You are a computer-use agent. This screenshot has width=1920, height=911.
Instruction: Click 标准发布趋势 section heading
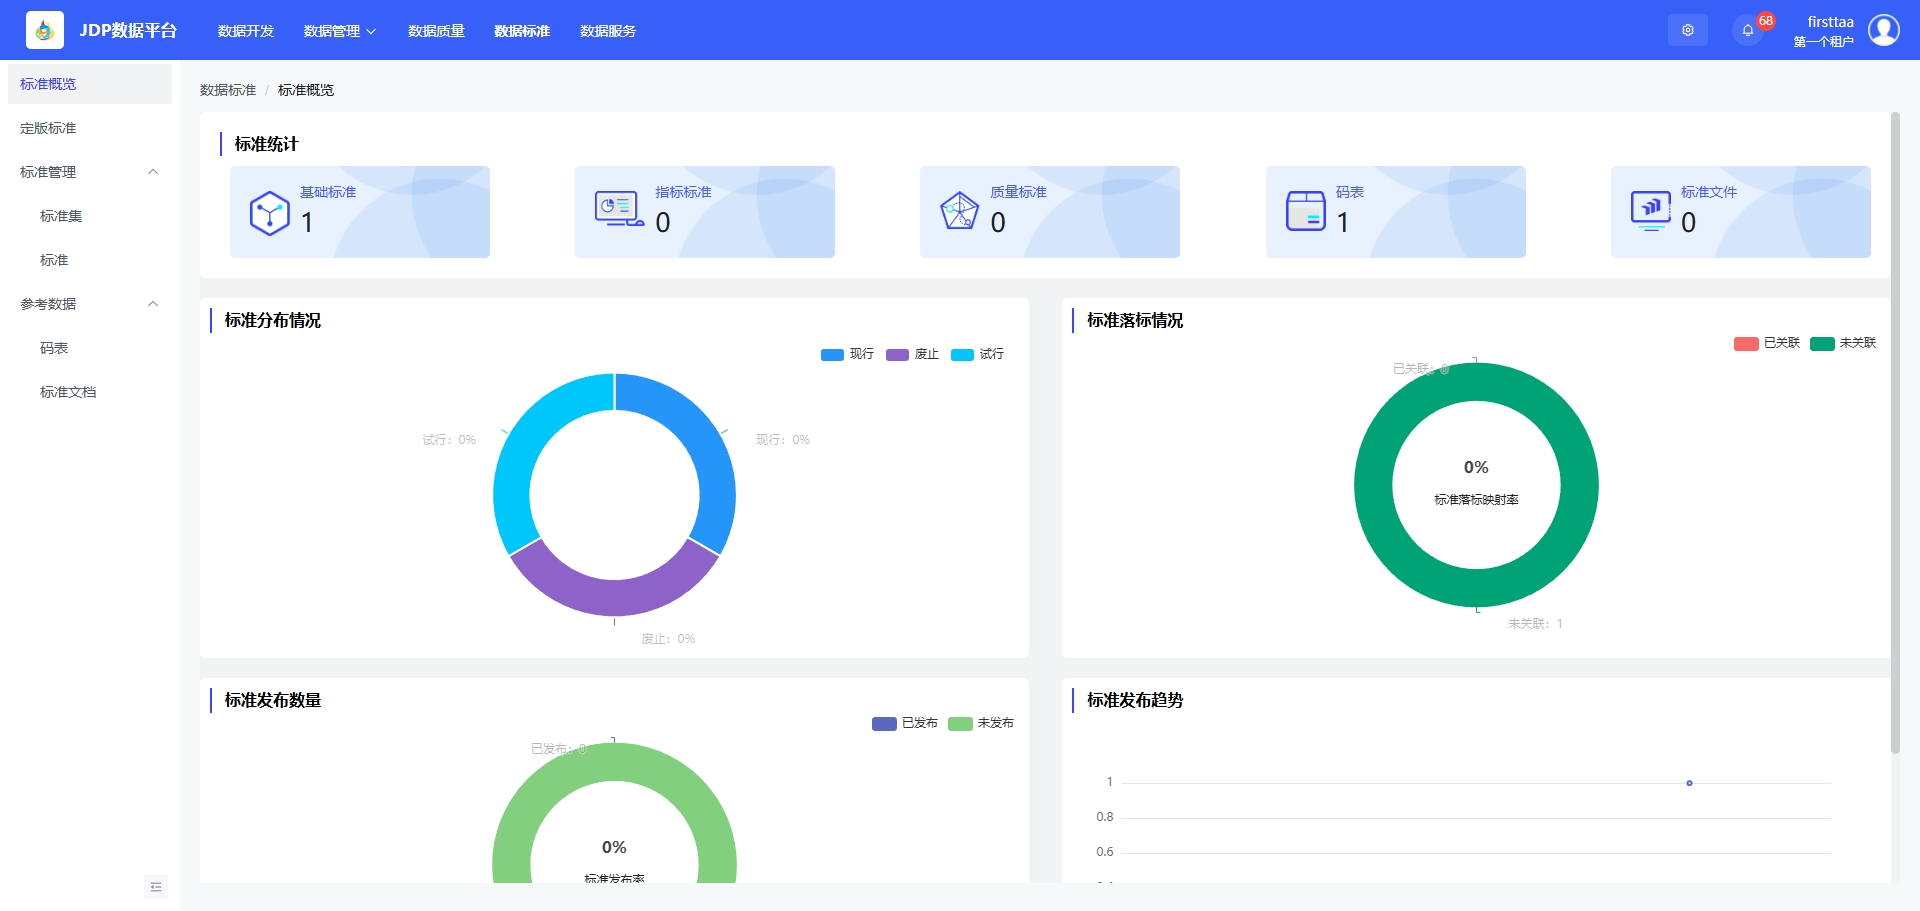click(1135, 700)
